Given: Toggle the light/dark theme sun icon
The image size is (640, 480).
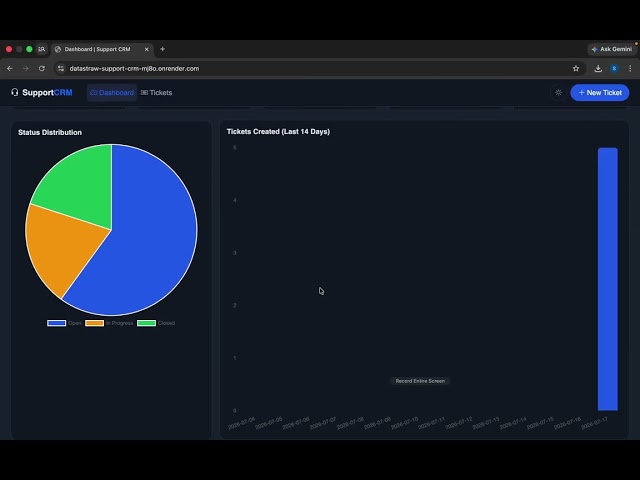Looking at the screenshot, I should (558, 93).
